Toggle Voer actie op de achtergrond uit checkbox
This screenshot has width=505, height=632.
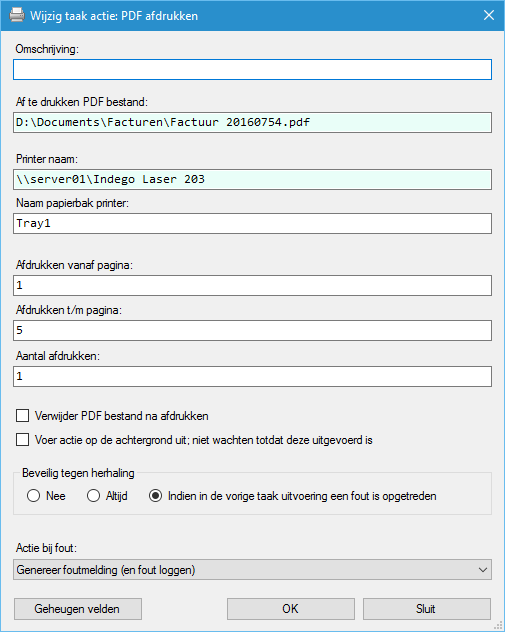(23, 440)
